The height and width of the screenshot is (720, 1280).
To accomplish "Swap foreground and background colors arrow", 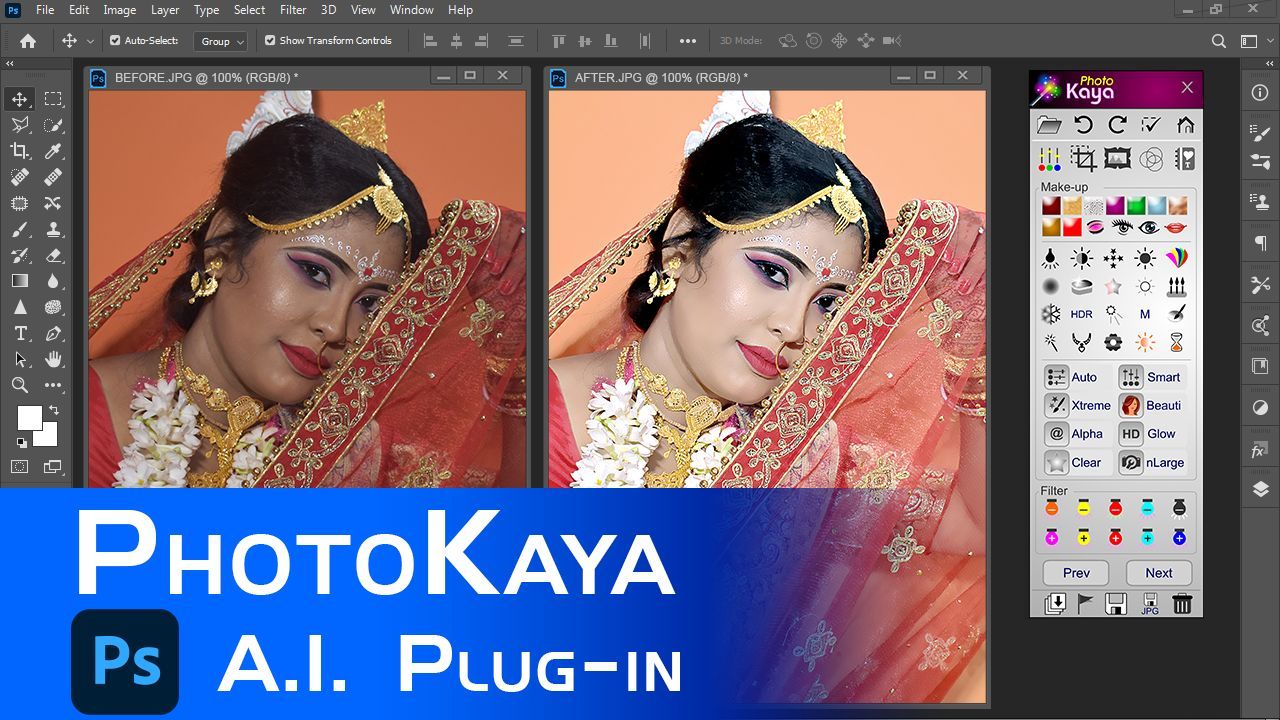I will (53, 410).
